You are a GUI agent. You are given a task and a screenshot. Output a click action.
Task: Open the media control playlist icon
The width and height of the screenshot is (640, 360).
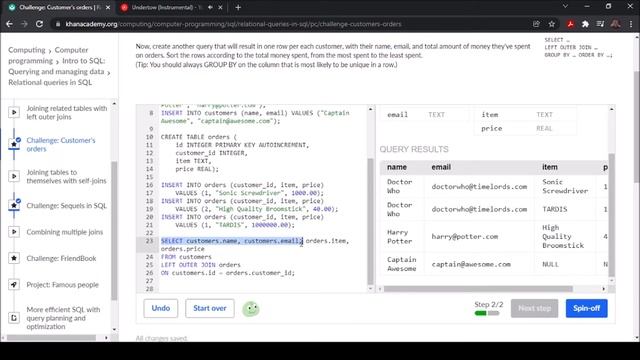pyautogui.click(x=600, y=24)
